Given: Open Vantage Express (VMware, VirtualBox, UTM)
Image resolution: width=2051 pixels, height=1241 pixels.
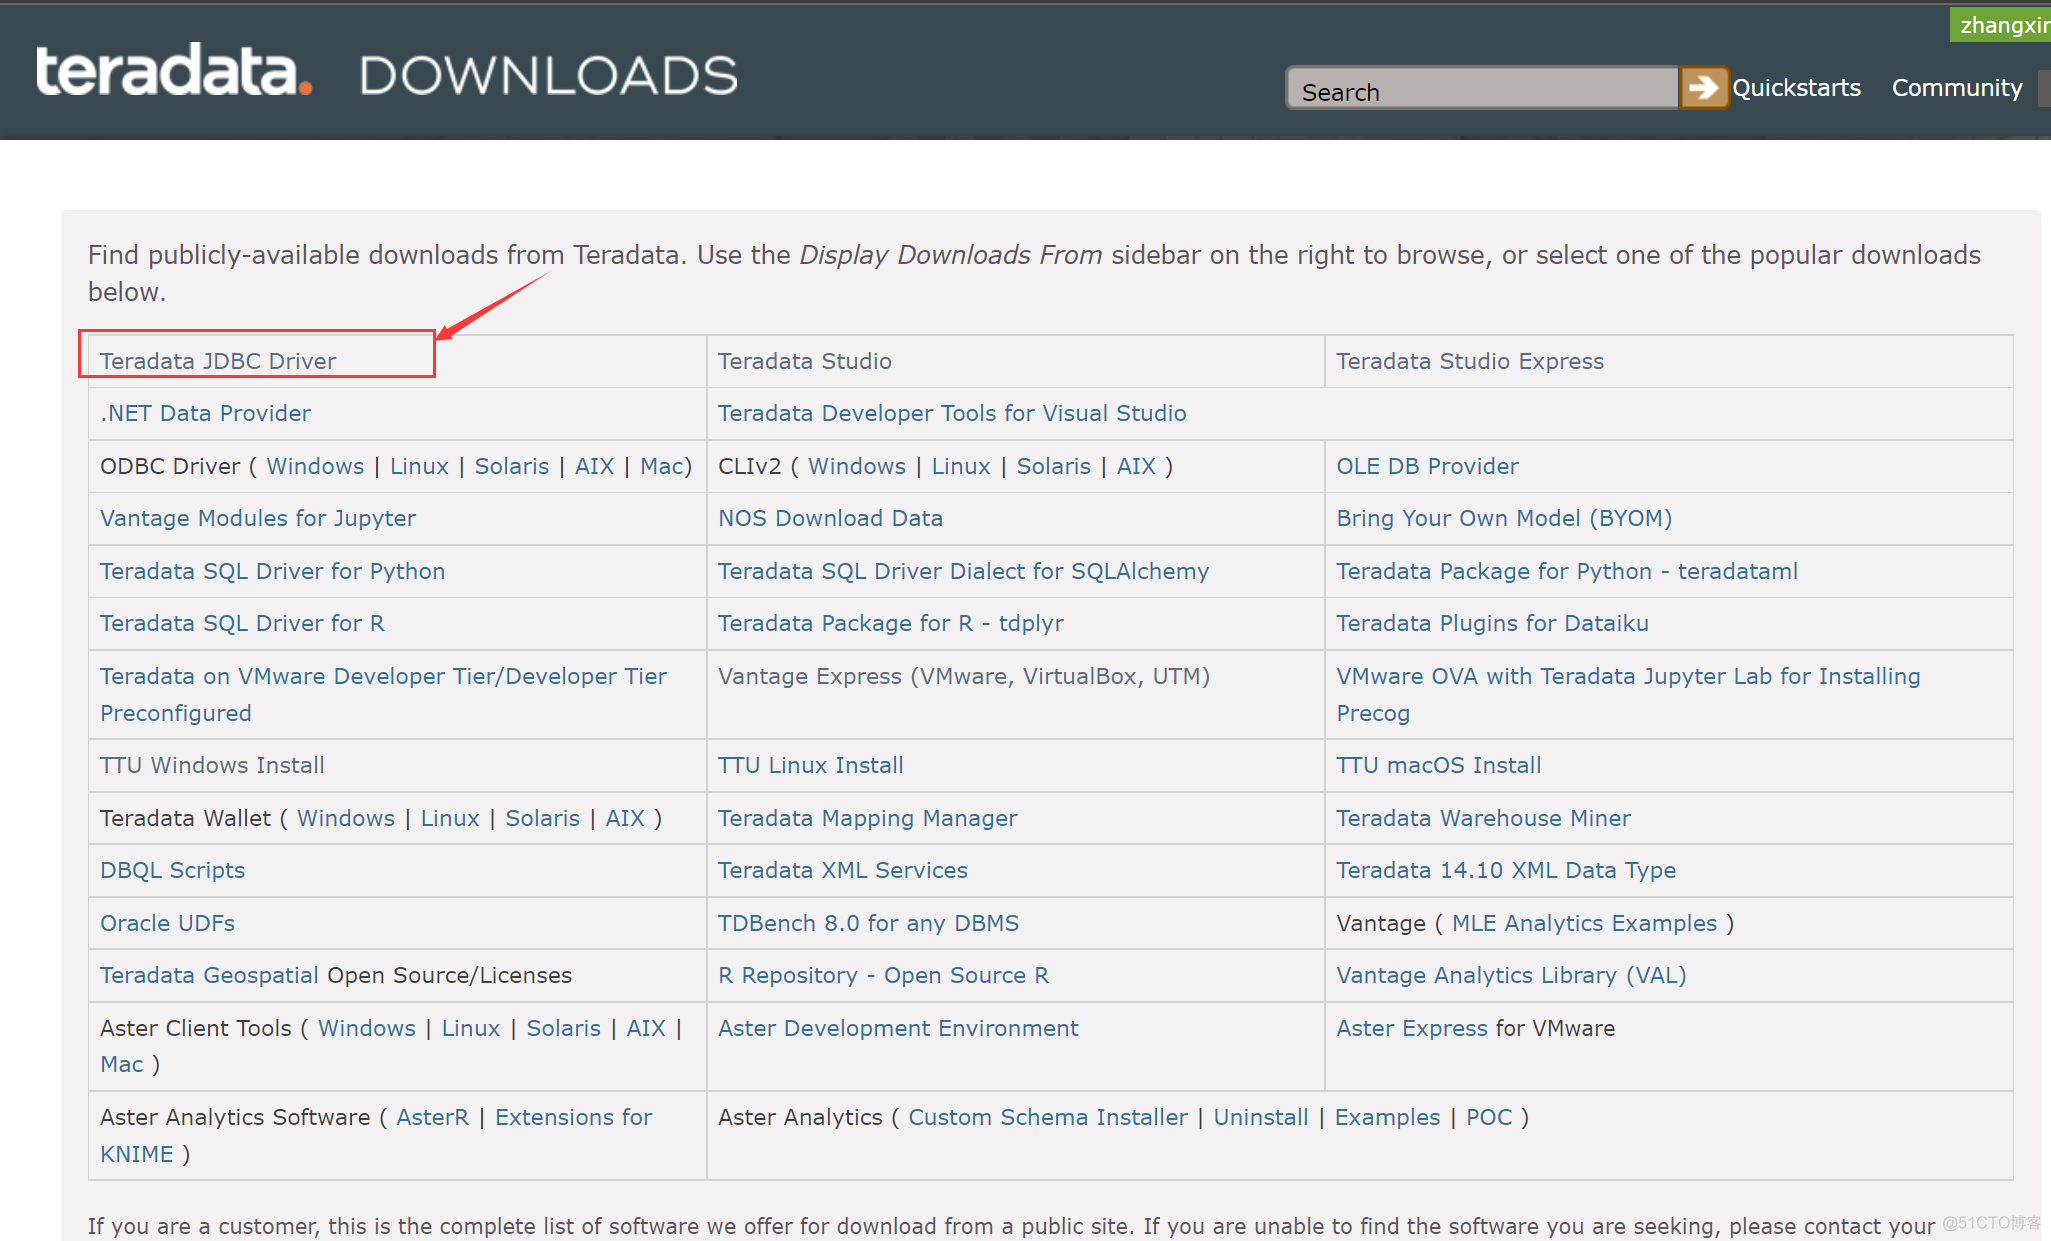Looking at the screenshot, I should tap(964, 676).
